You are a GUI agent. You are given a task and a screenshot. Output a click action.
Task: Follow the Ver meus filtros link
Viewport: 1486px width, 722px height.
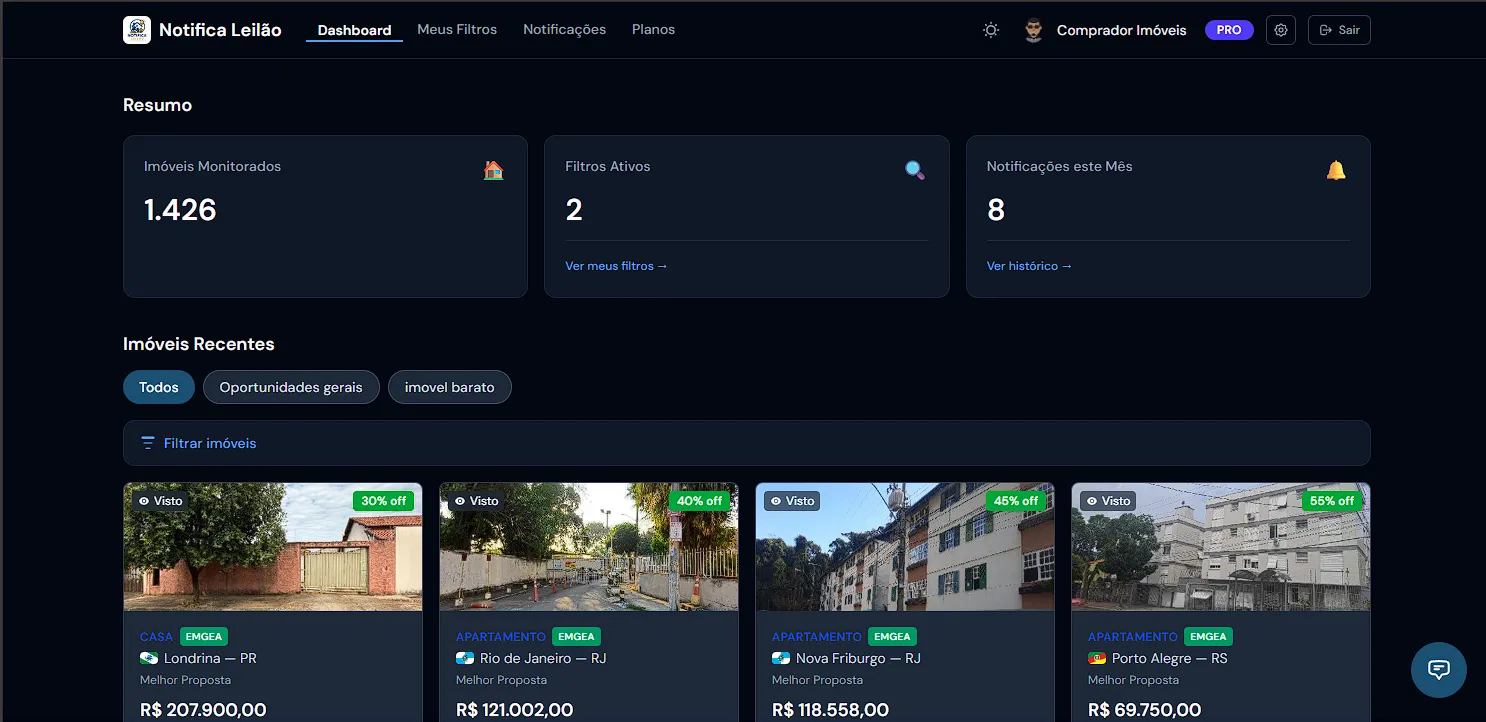[x=616, y=266]
